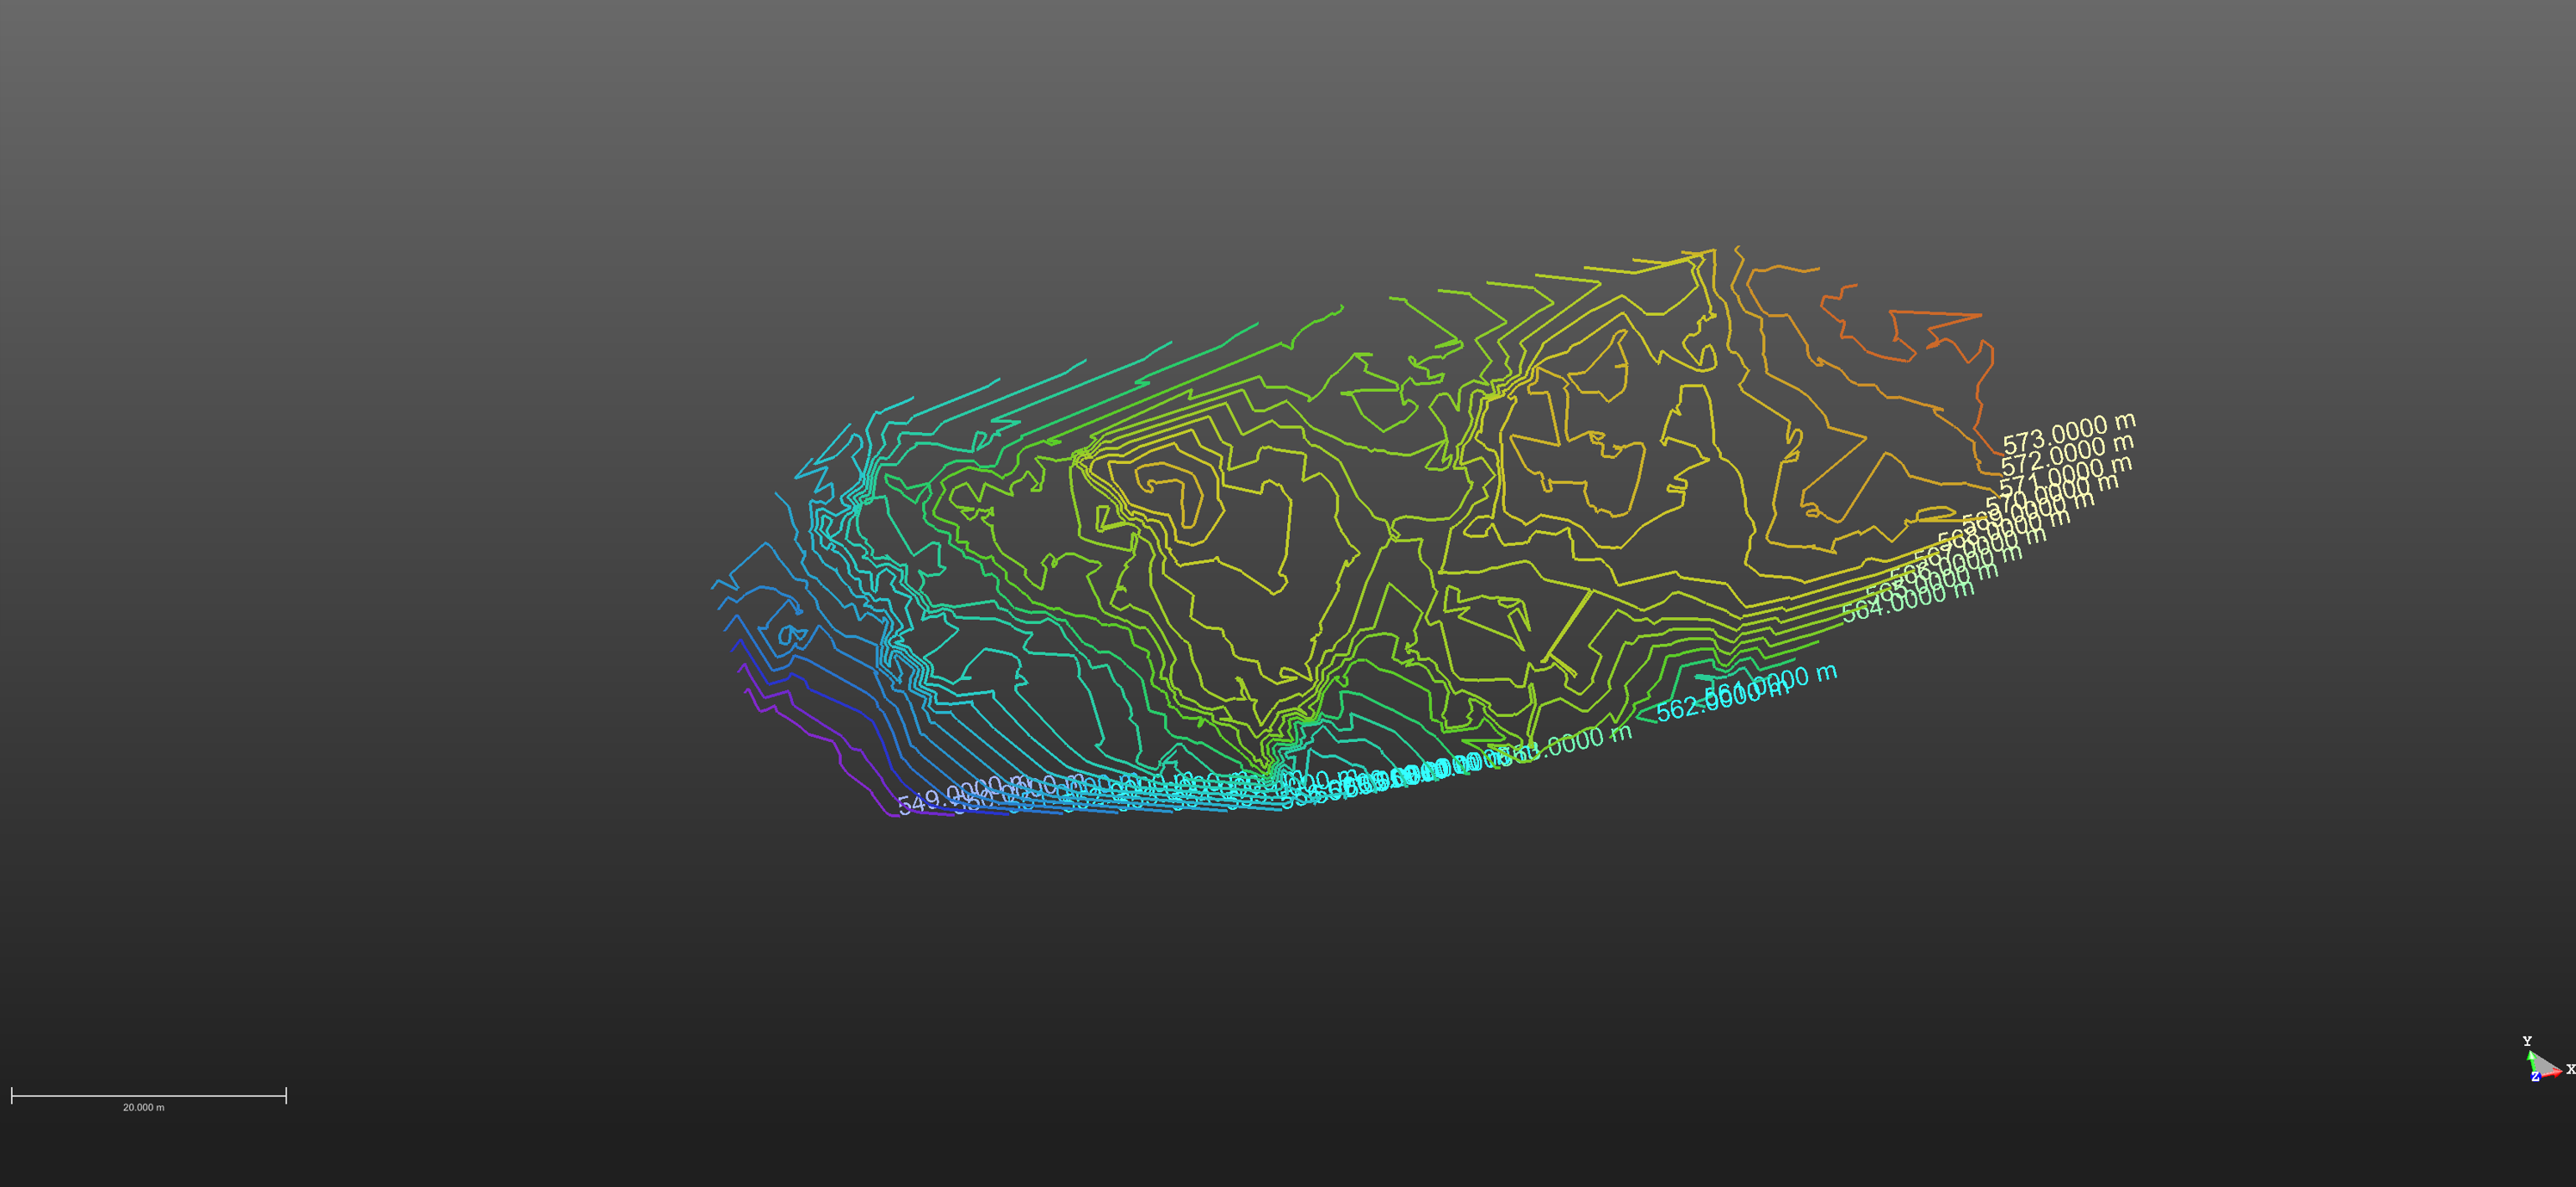
Task: Click the left end tick of scale bar
Action: [12, 1096]
